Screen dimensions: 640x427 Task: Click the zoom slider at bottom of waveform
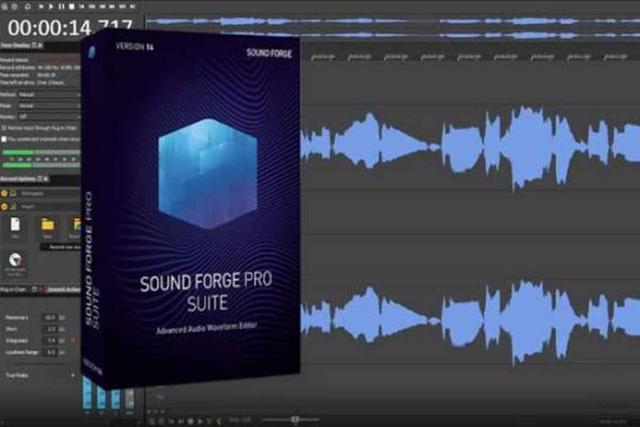[293, 419]
